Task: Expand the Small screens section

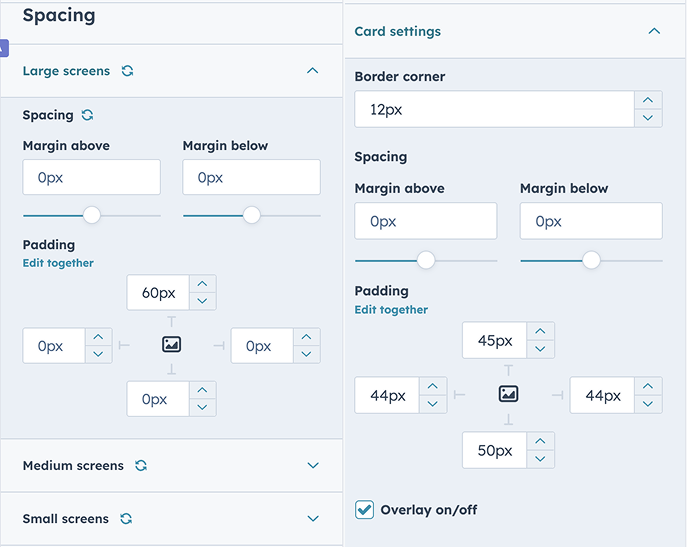Action: pyautogui.click(x=313, y=519)
